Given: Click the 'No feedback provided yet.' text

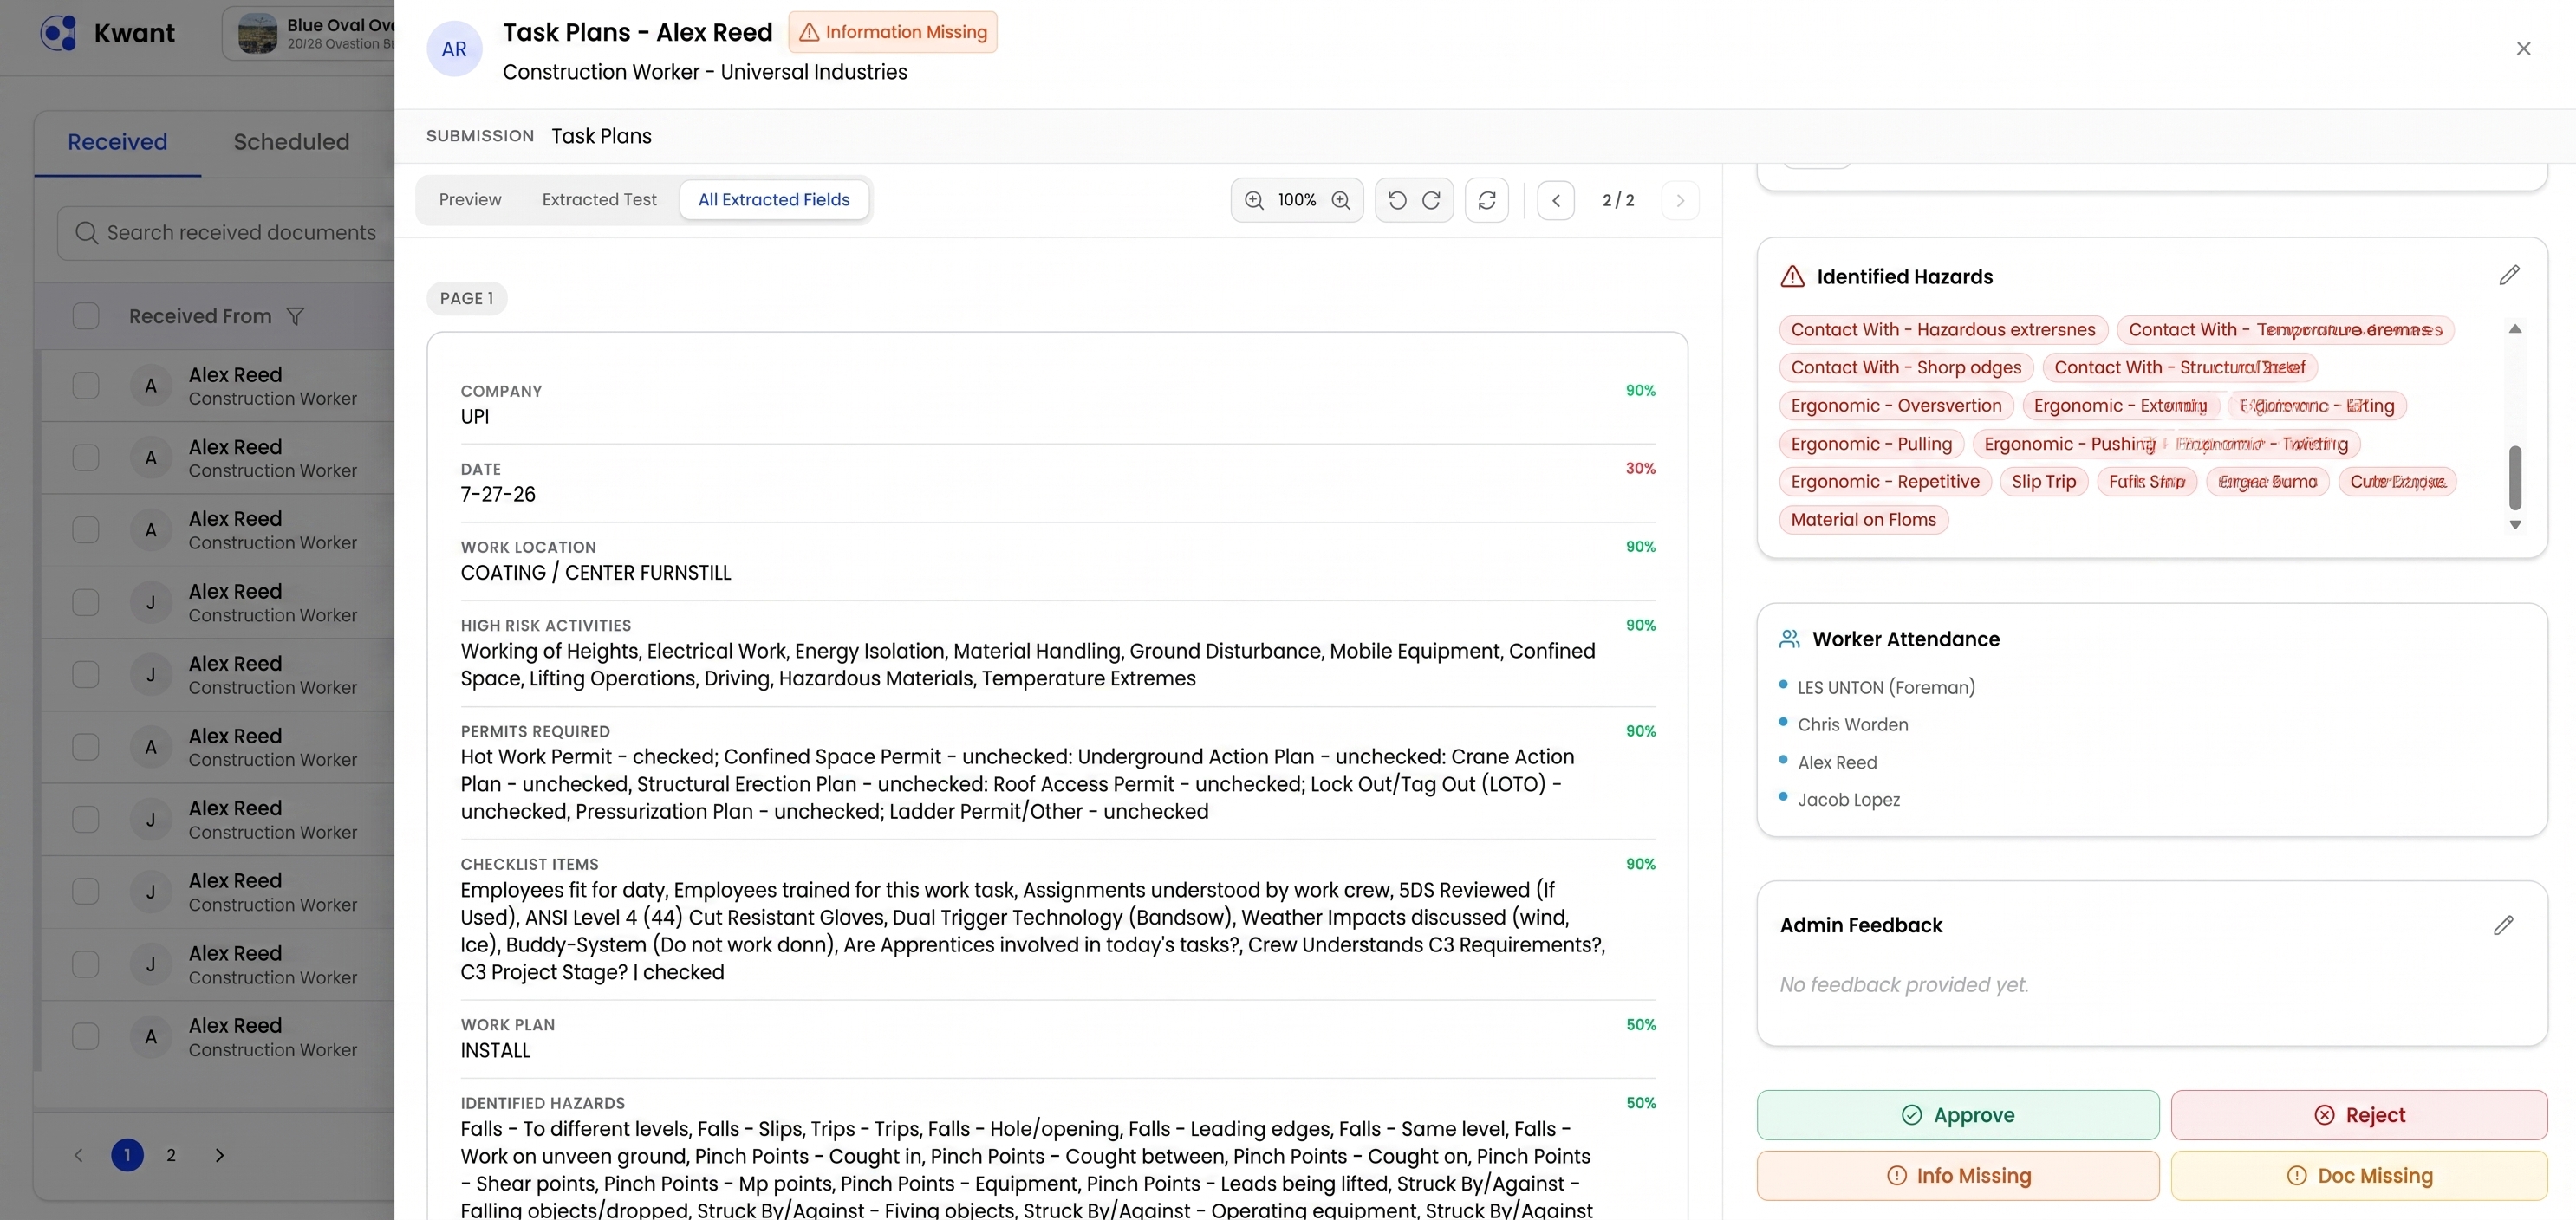Looking at the screenshot, I should pyautogui.click(x=1904, y=985).
